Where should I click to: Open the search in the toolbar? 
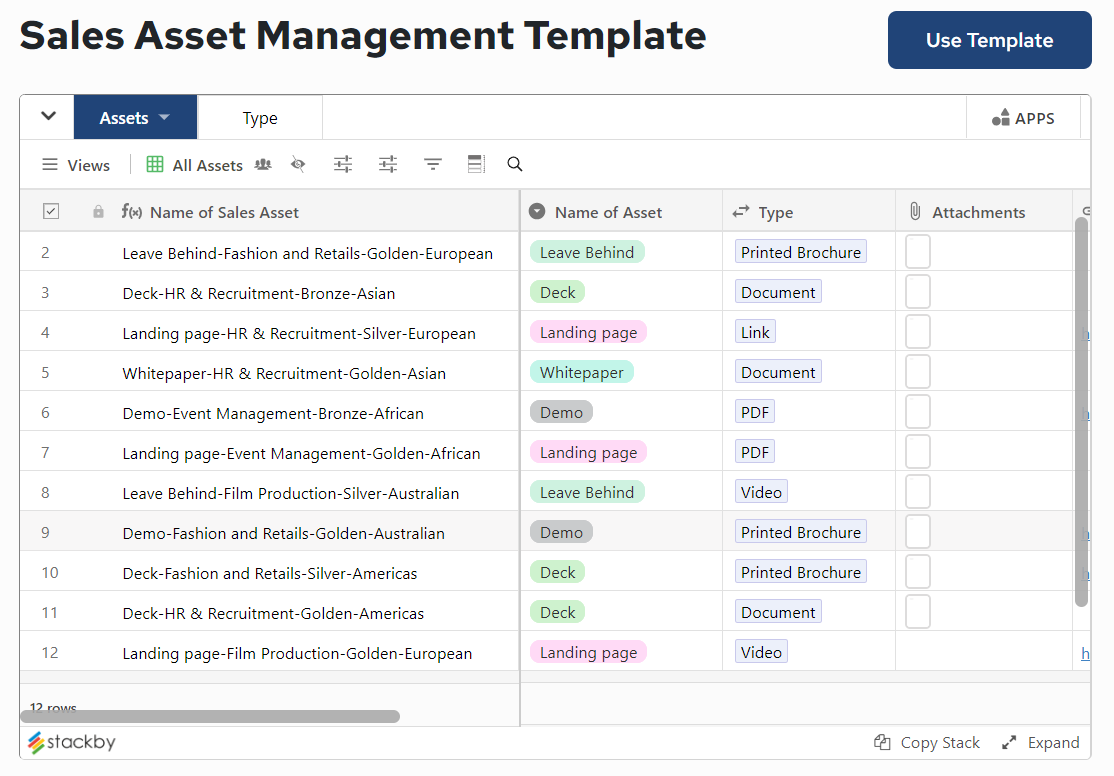click(514, 164)
